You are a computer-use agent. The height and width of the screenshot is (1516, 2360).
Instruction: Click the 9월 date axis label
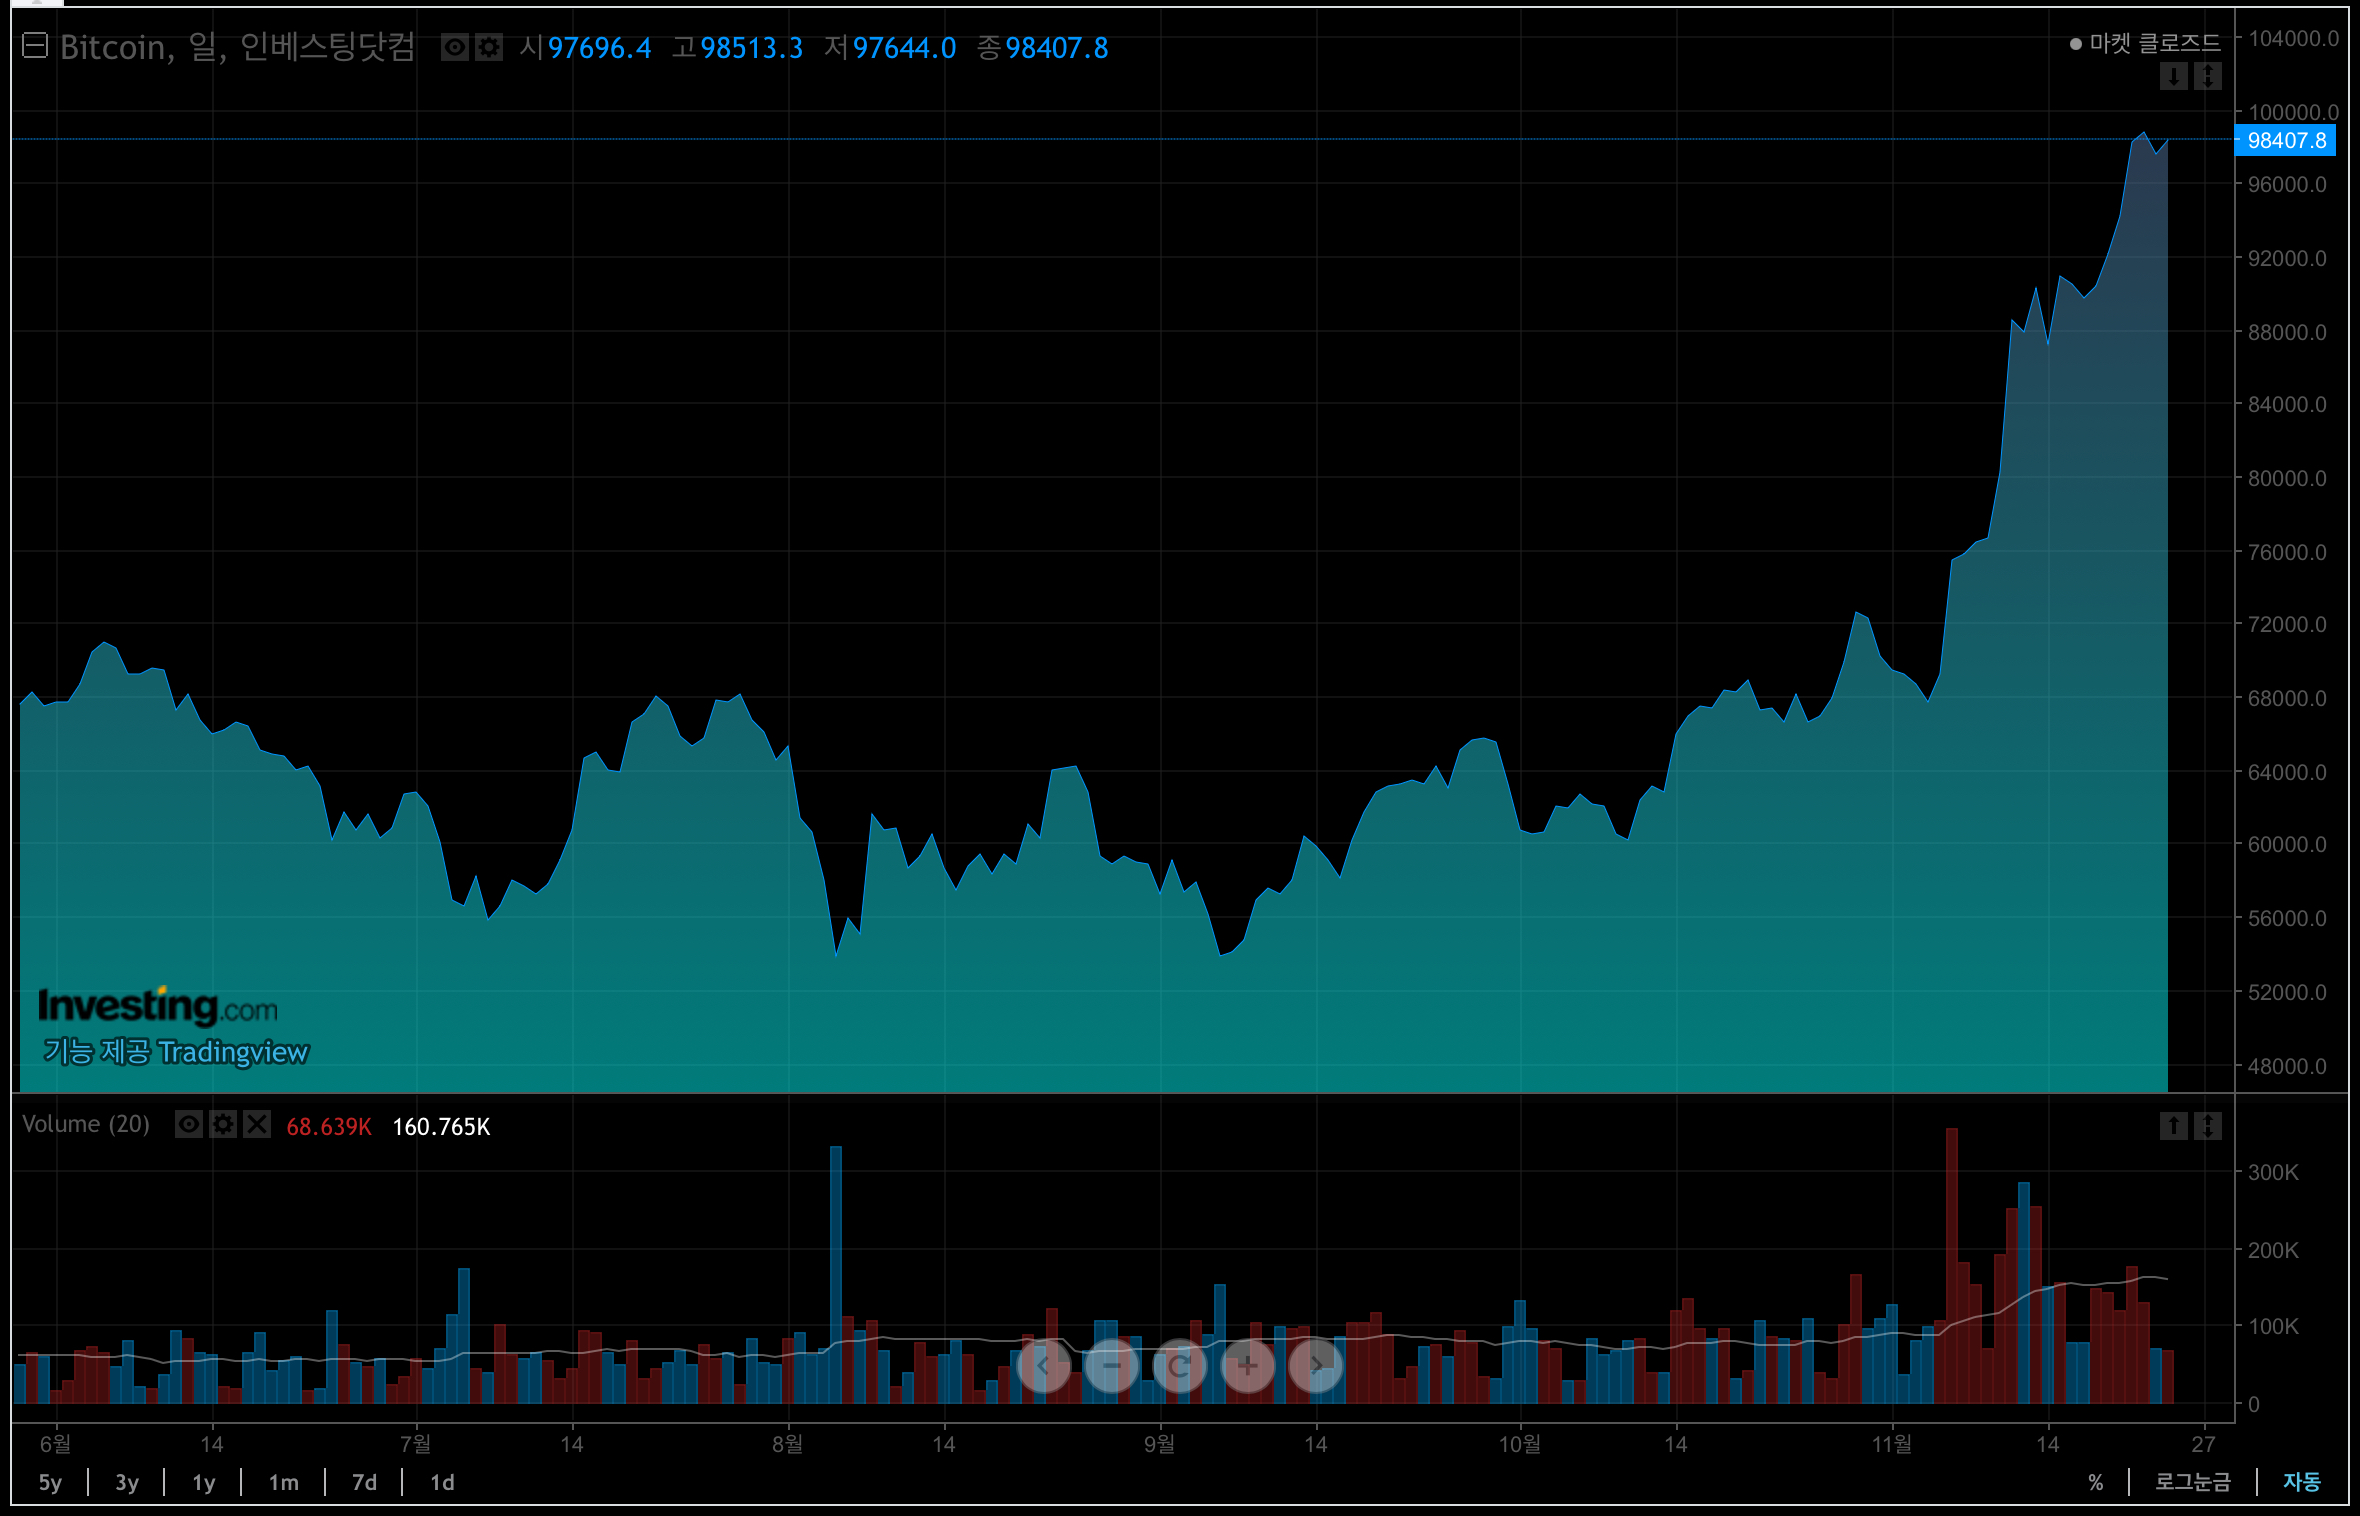click(x=1159, y=1444)
